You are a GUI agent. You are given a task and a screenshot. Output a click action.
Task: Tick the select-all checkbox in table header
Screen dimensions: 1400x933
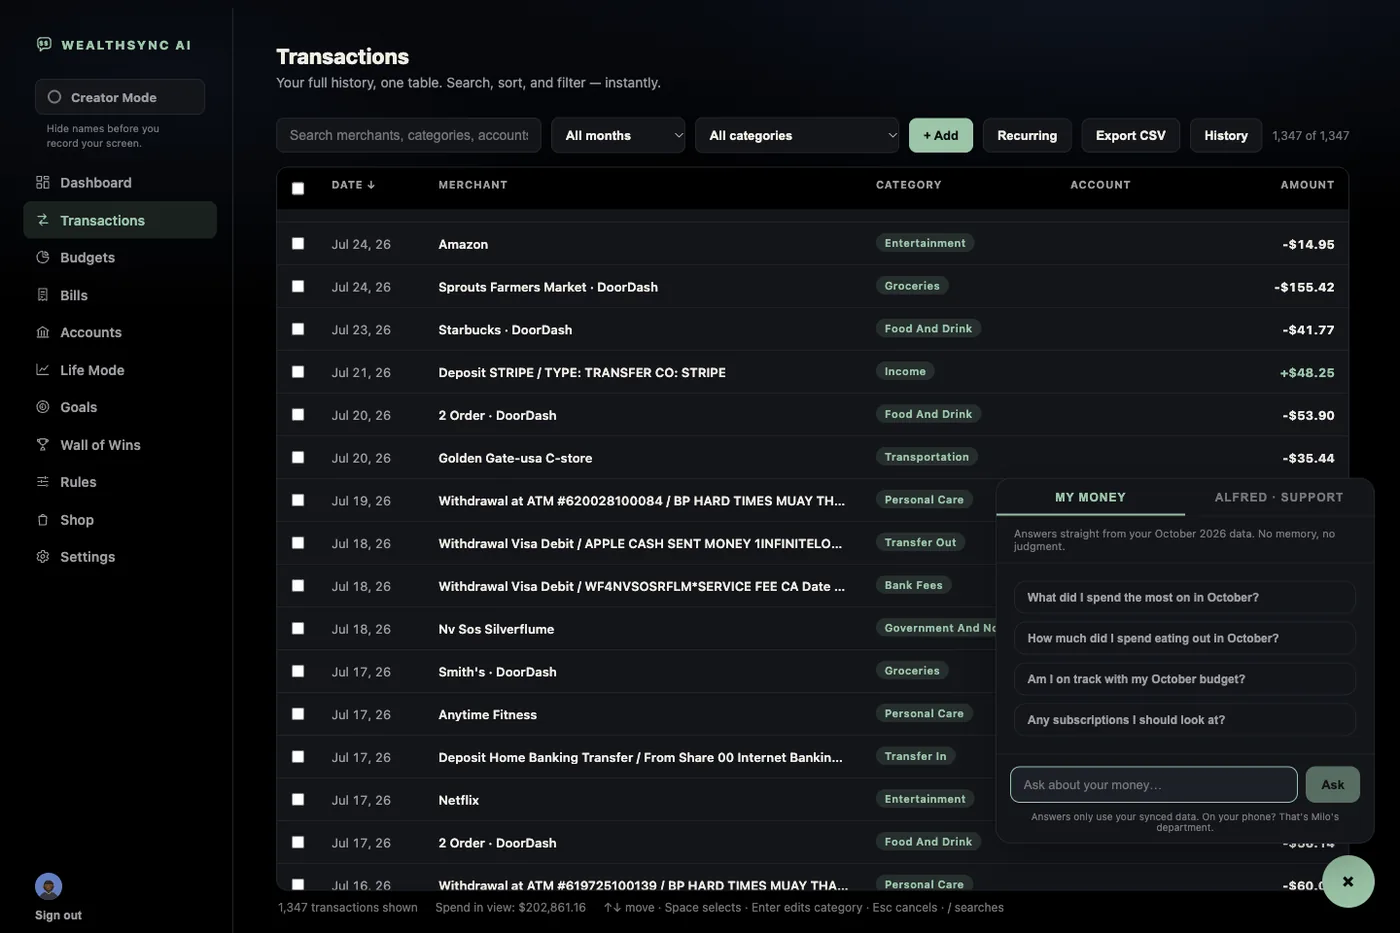coord(298,188)
